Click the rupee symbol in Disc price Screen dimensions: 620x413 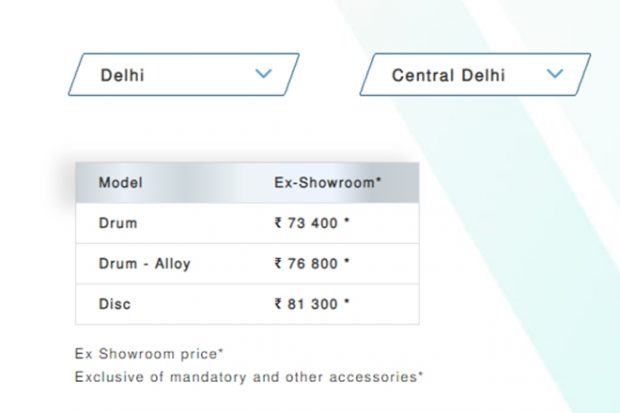[278, 304]
